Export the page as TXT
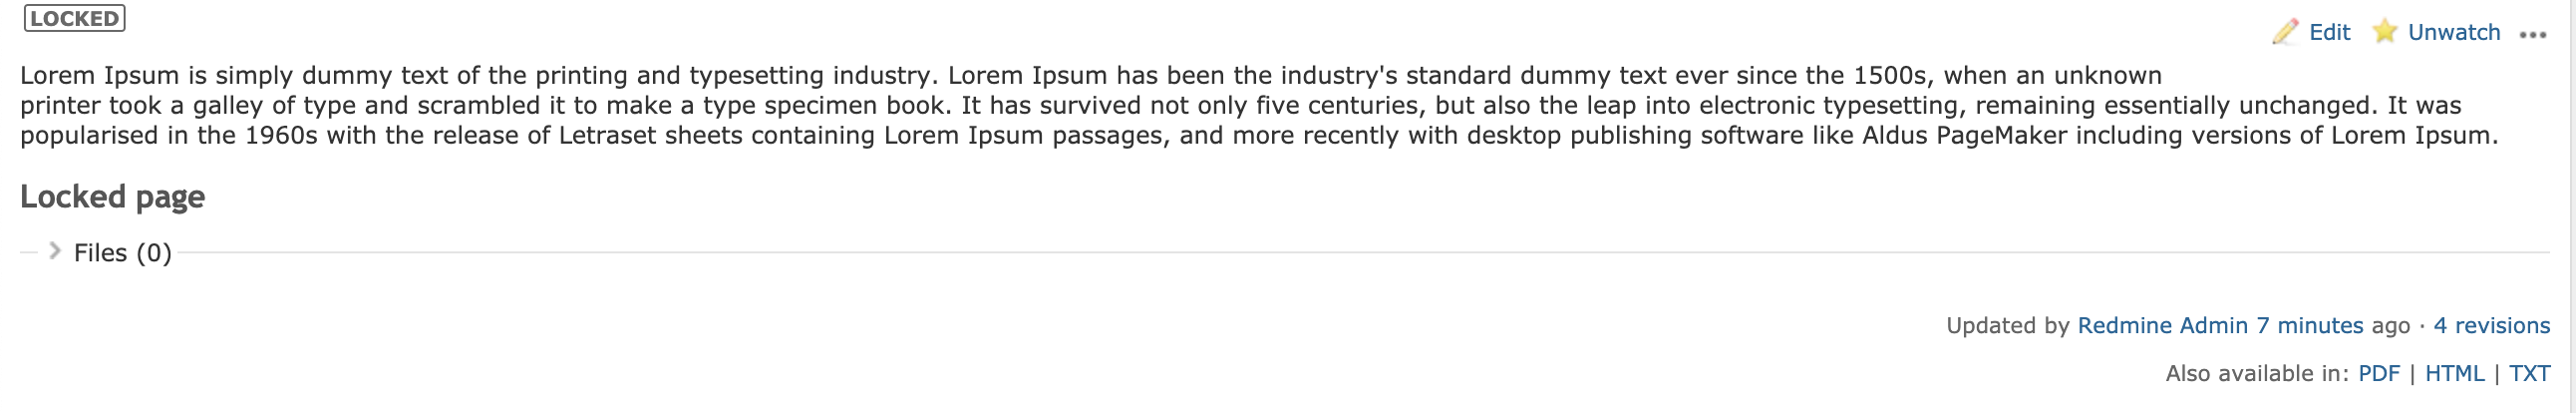 [x=2530, y=373]
